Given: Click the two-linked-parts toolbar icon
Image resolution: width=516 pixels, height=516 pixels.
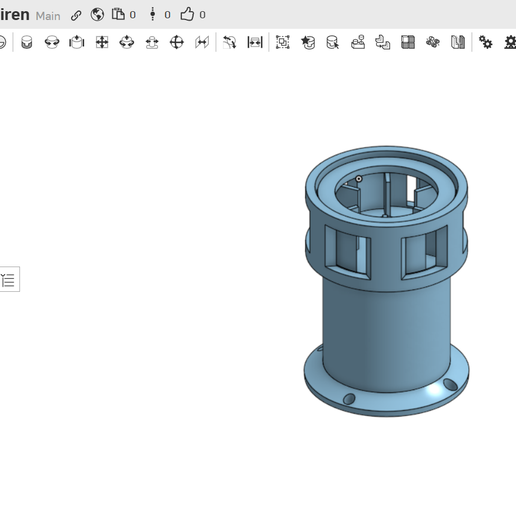Looking at the screenshot, I should [x=383, y=43].
